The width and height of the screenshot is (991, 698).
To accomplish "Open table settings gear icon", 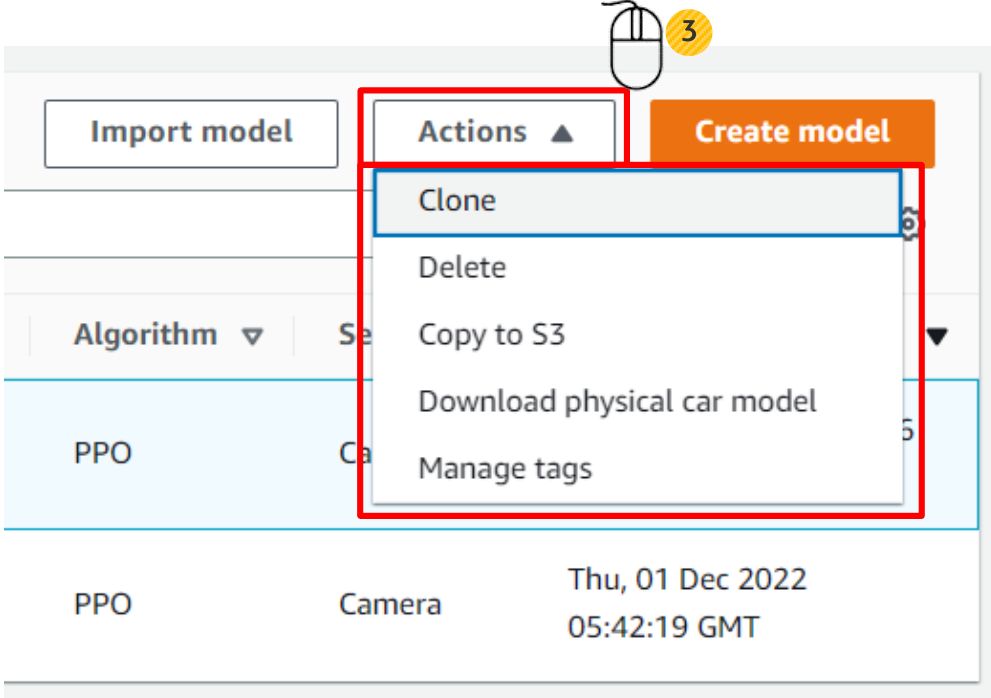I will (x=910, y=224).
